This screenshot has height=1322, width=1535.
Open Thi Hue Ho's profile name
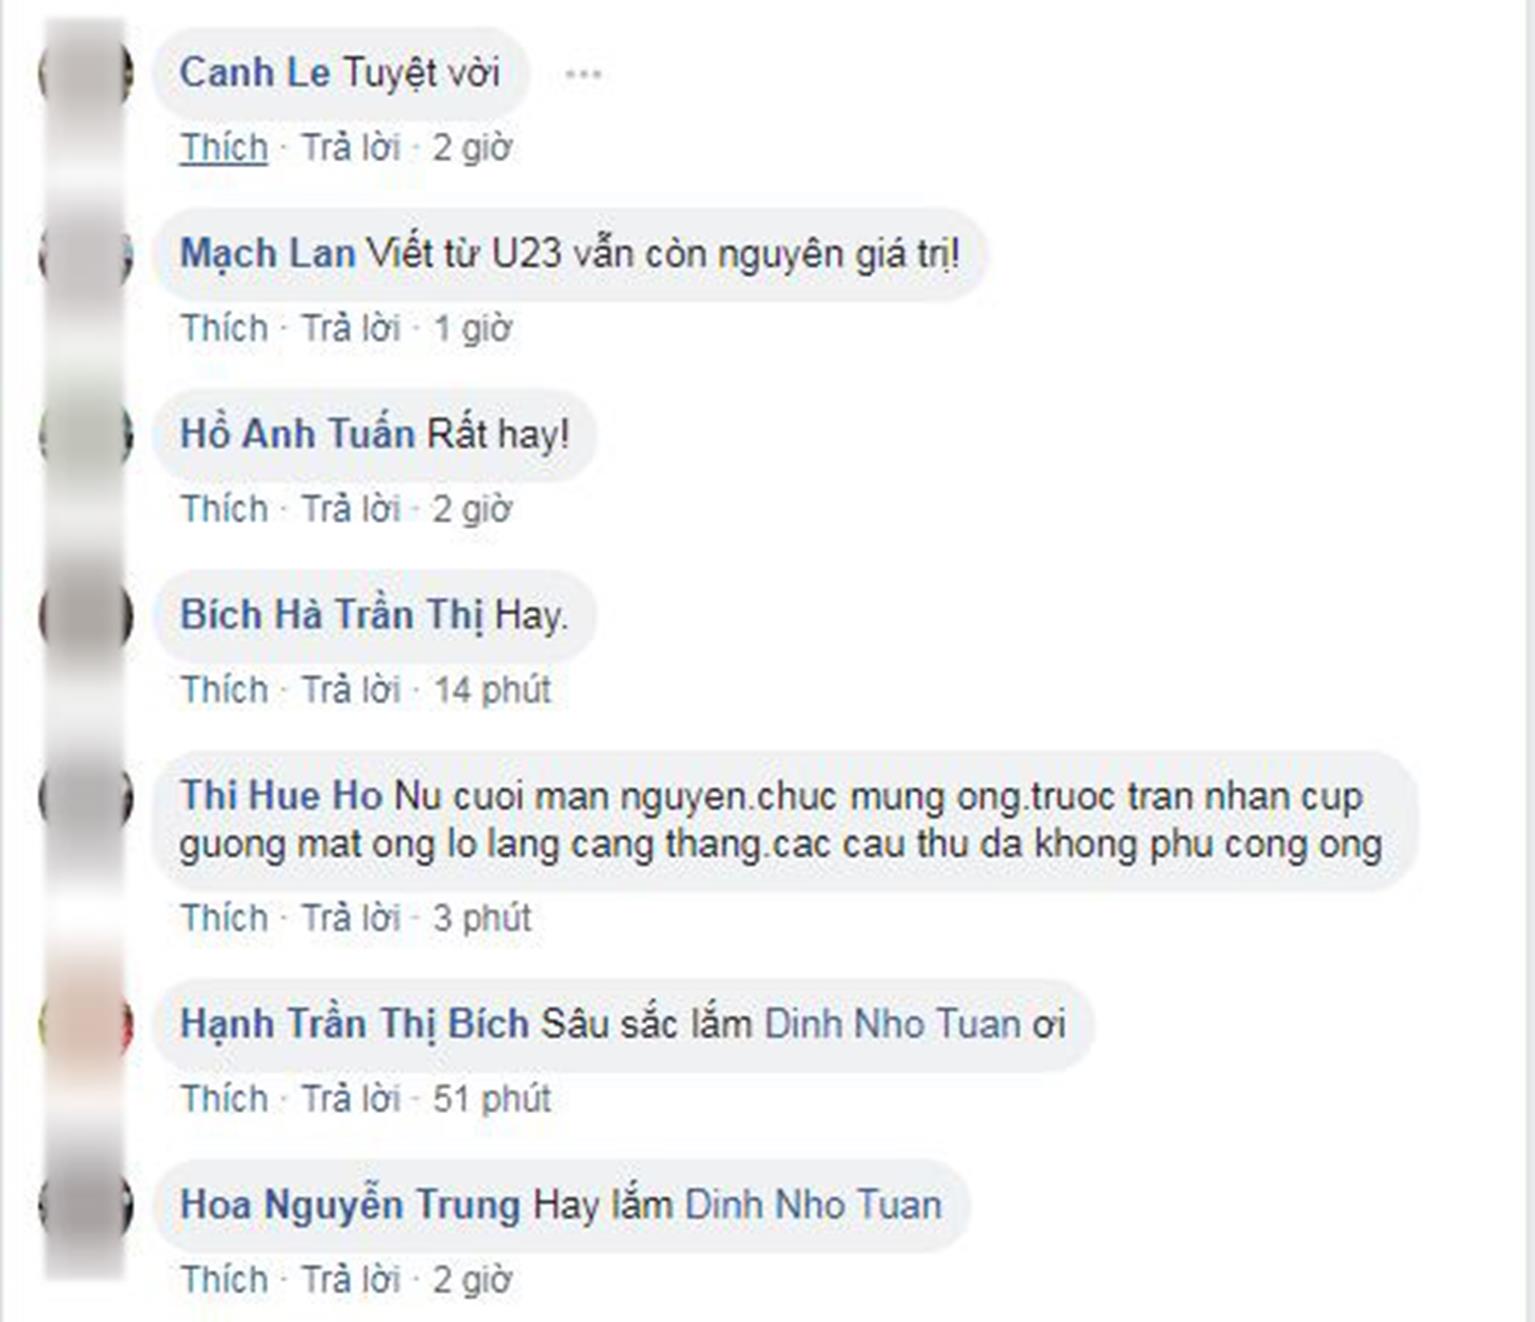(281, 796)
